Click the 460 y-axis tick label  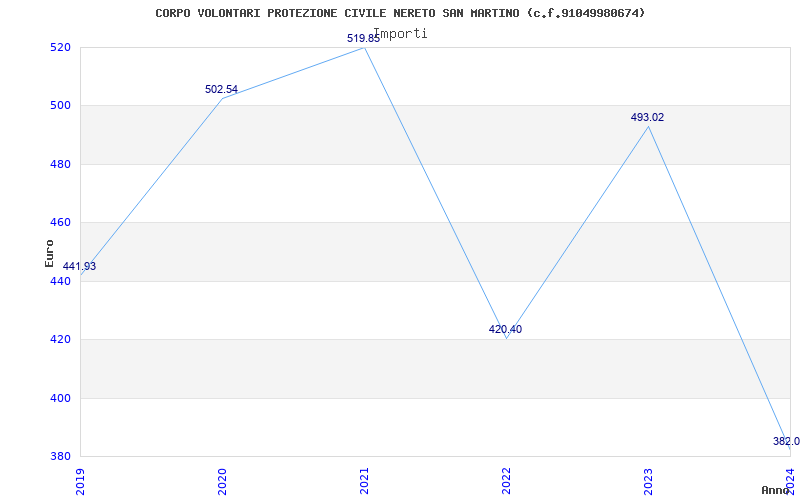[x=61, y=222]
